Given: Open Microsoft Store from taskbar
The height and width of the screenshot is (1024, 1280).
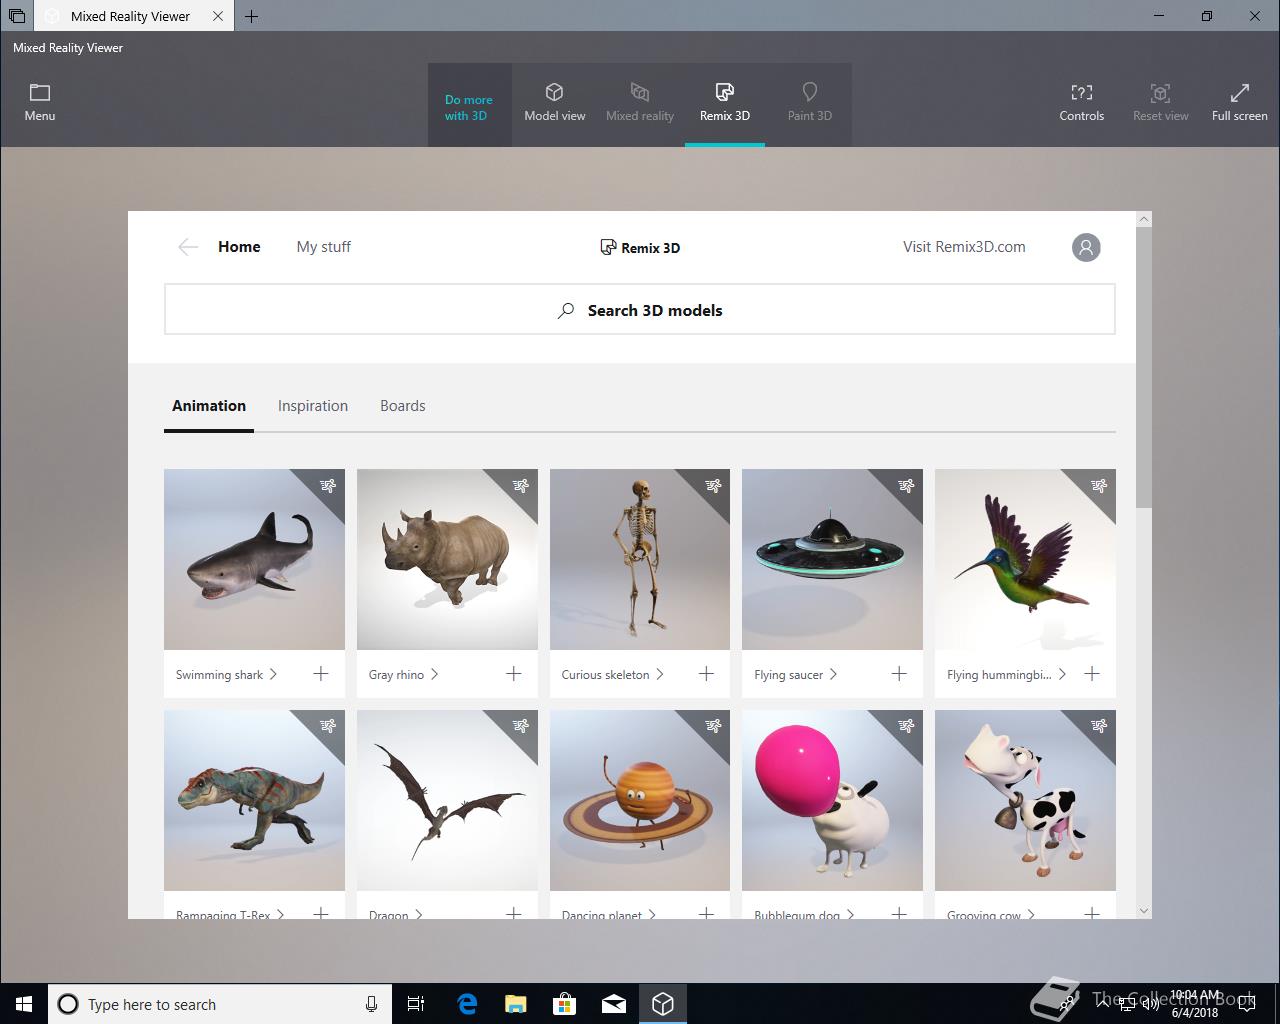Looking at the screenshot, I should [x=565, y=1004].
